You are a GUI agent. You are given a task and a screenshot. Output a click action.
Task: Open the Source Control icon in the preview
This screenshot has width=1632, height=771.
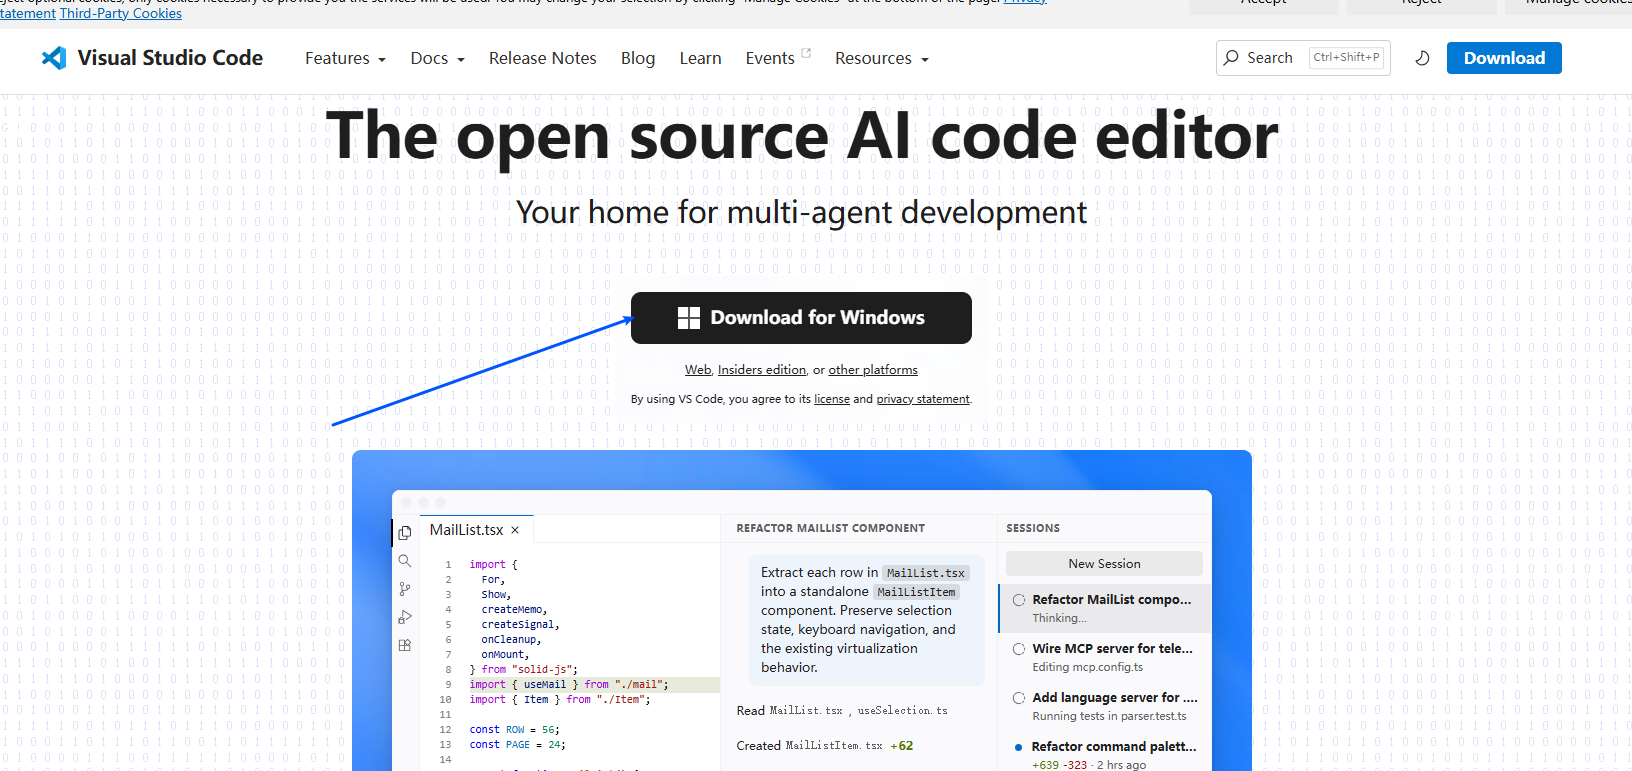click(x=405, y=589)
